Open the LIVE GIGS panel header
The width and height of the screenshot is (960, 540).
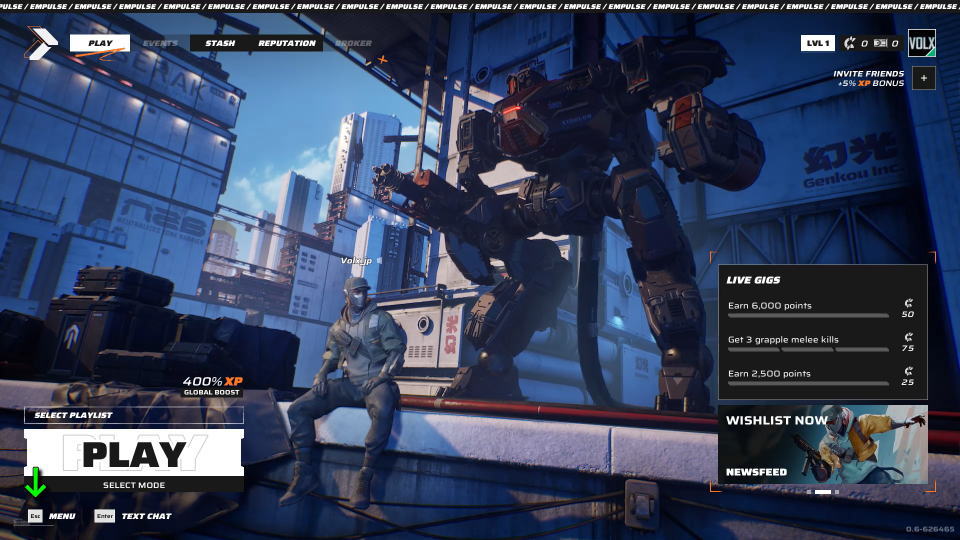[753, 280]
